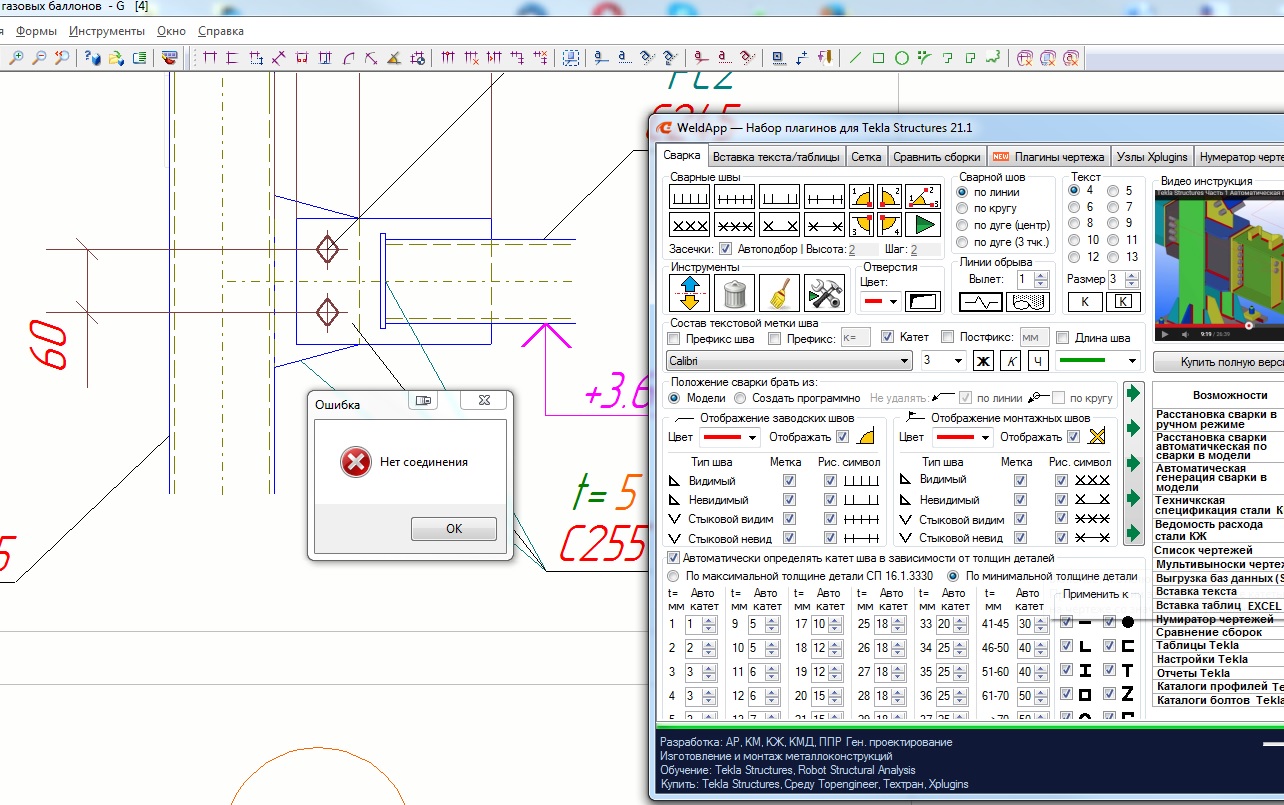Toggle the Катет checkbox

(x=887, y=338)
